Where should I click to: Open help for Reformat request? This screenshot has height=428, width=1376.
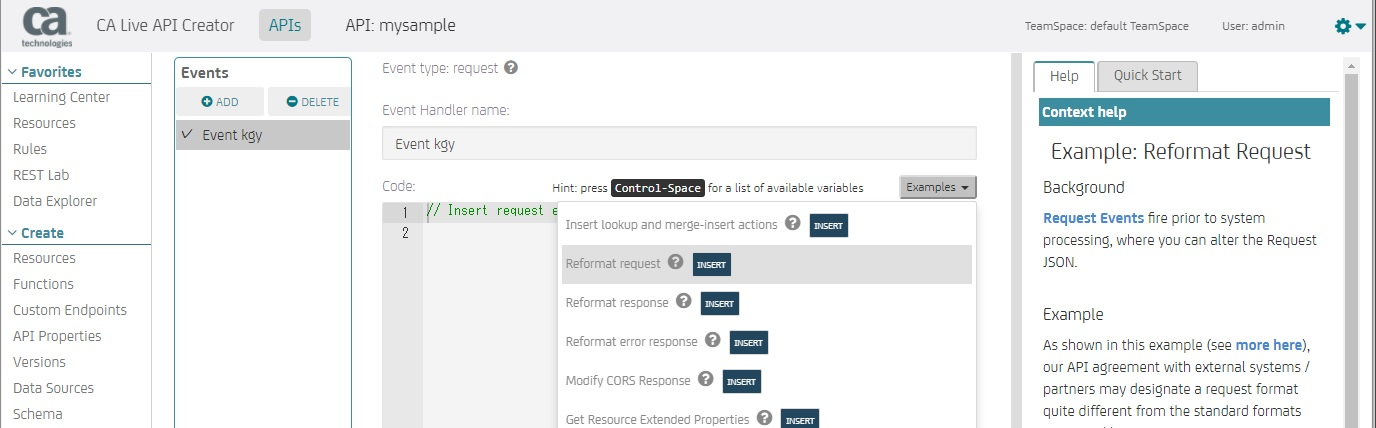(676, 263)
